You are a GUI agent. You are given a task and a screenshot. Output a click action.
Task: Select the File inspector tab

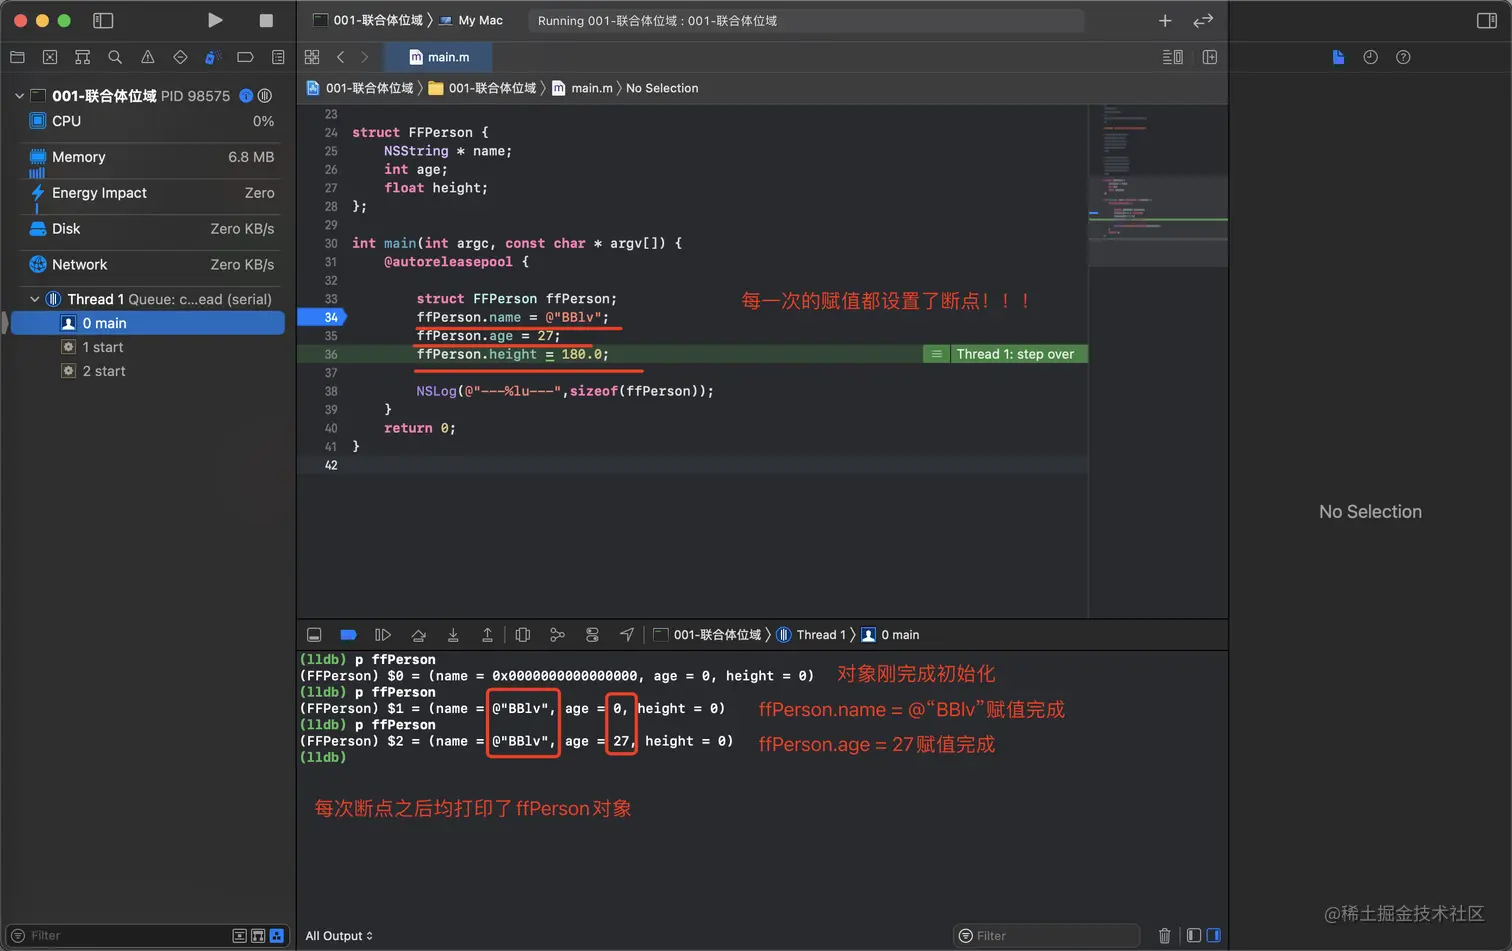pos(1338,57)
